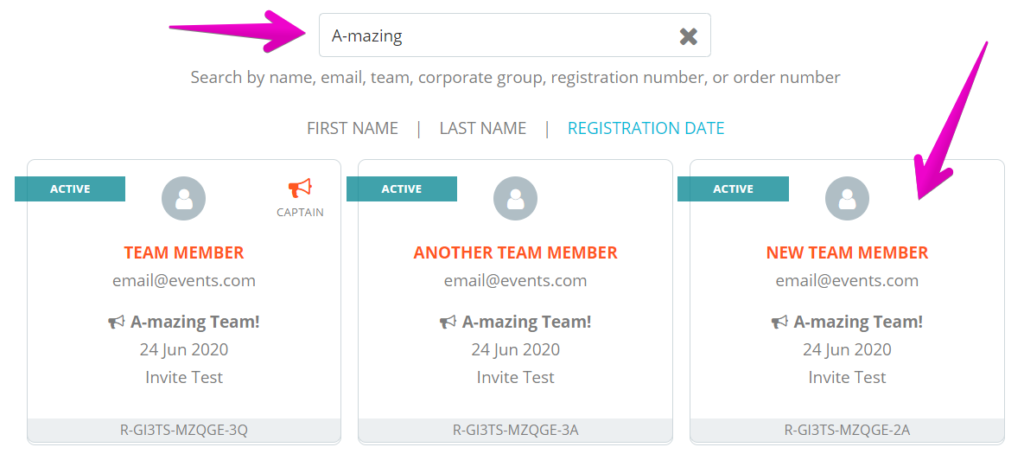Open the ANOTHER TEAM MEMBER name link

pos(515,252)
